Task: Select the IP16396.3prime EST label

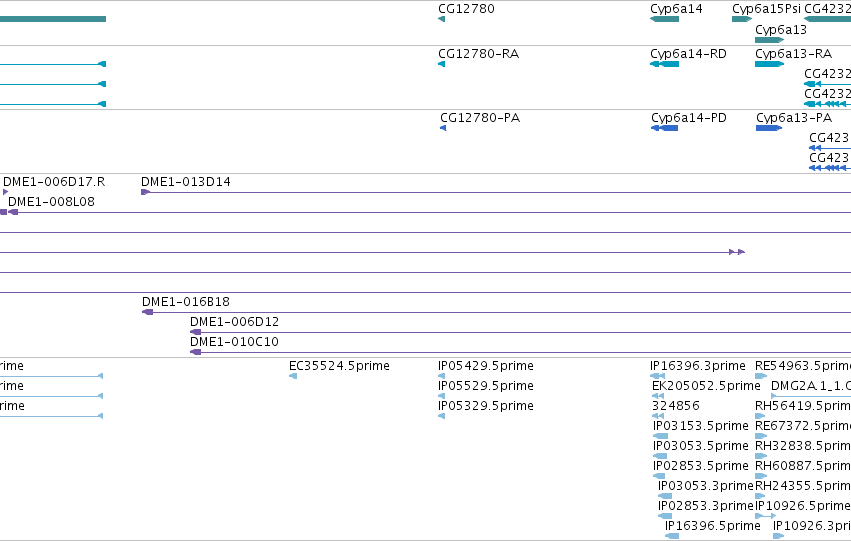Action: click(698, 366)
